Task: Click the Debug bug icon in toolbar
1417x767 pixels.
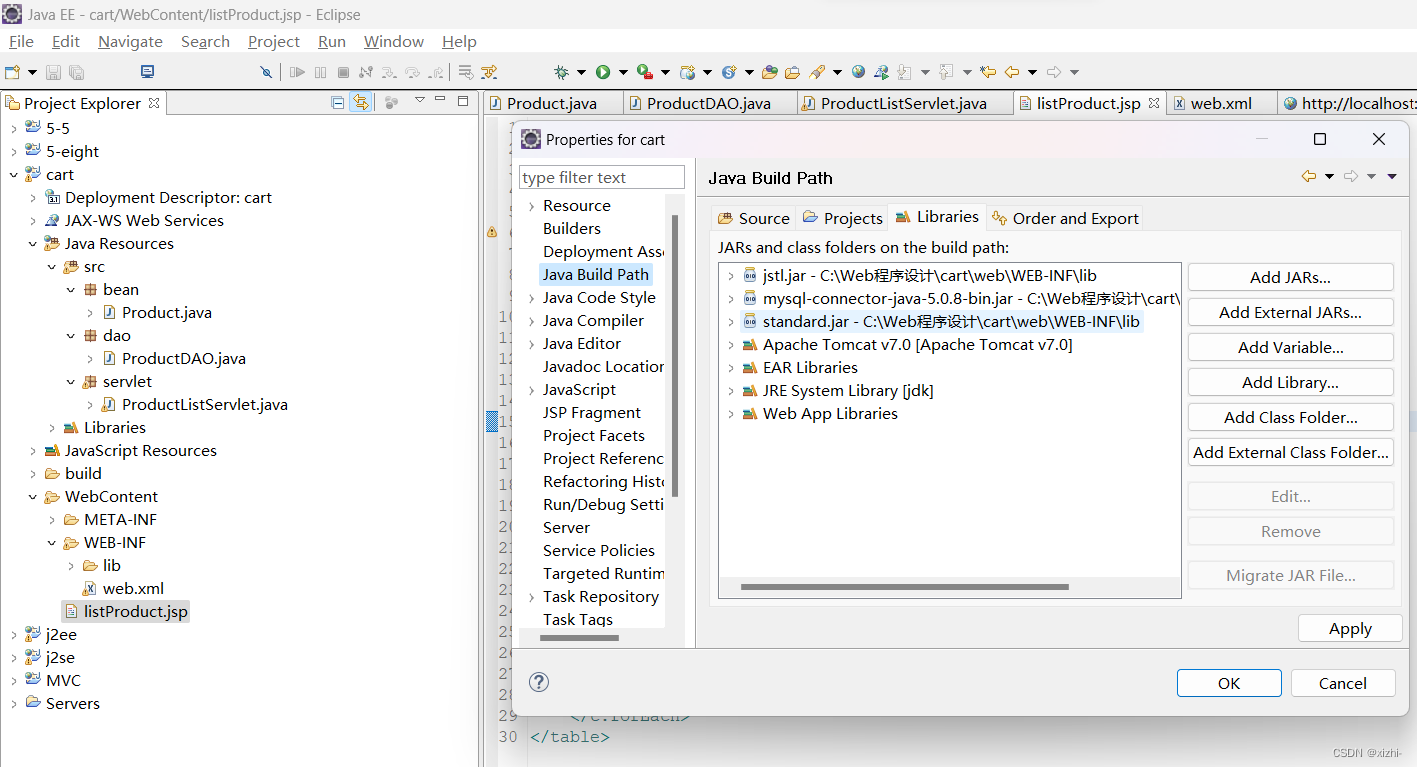Action: coord(562,72)
